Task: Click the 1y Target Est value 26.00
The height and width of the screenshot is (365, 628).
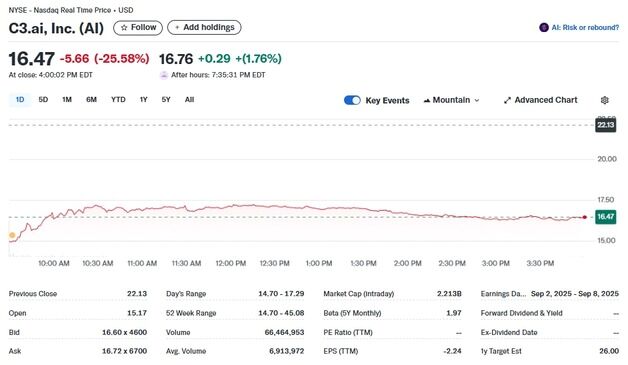Action: 609,351
